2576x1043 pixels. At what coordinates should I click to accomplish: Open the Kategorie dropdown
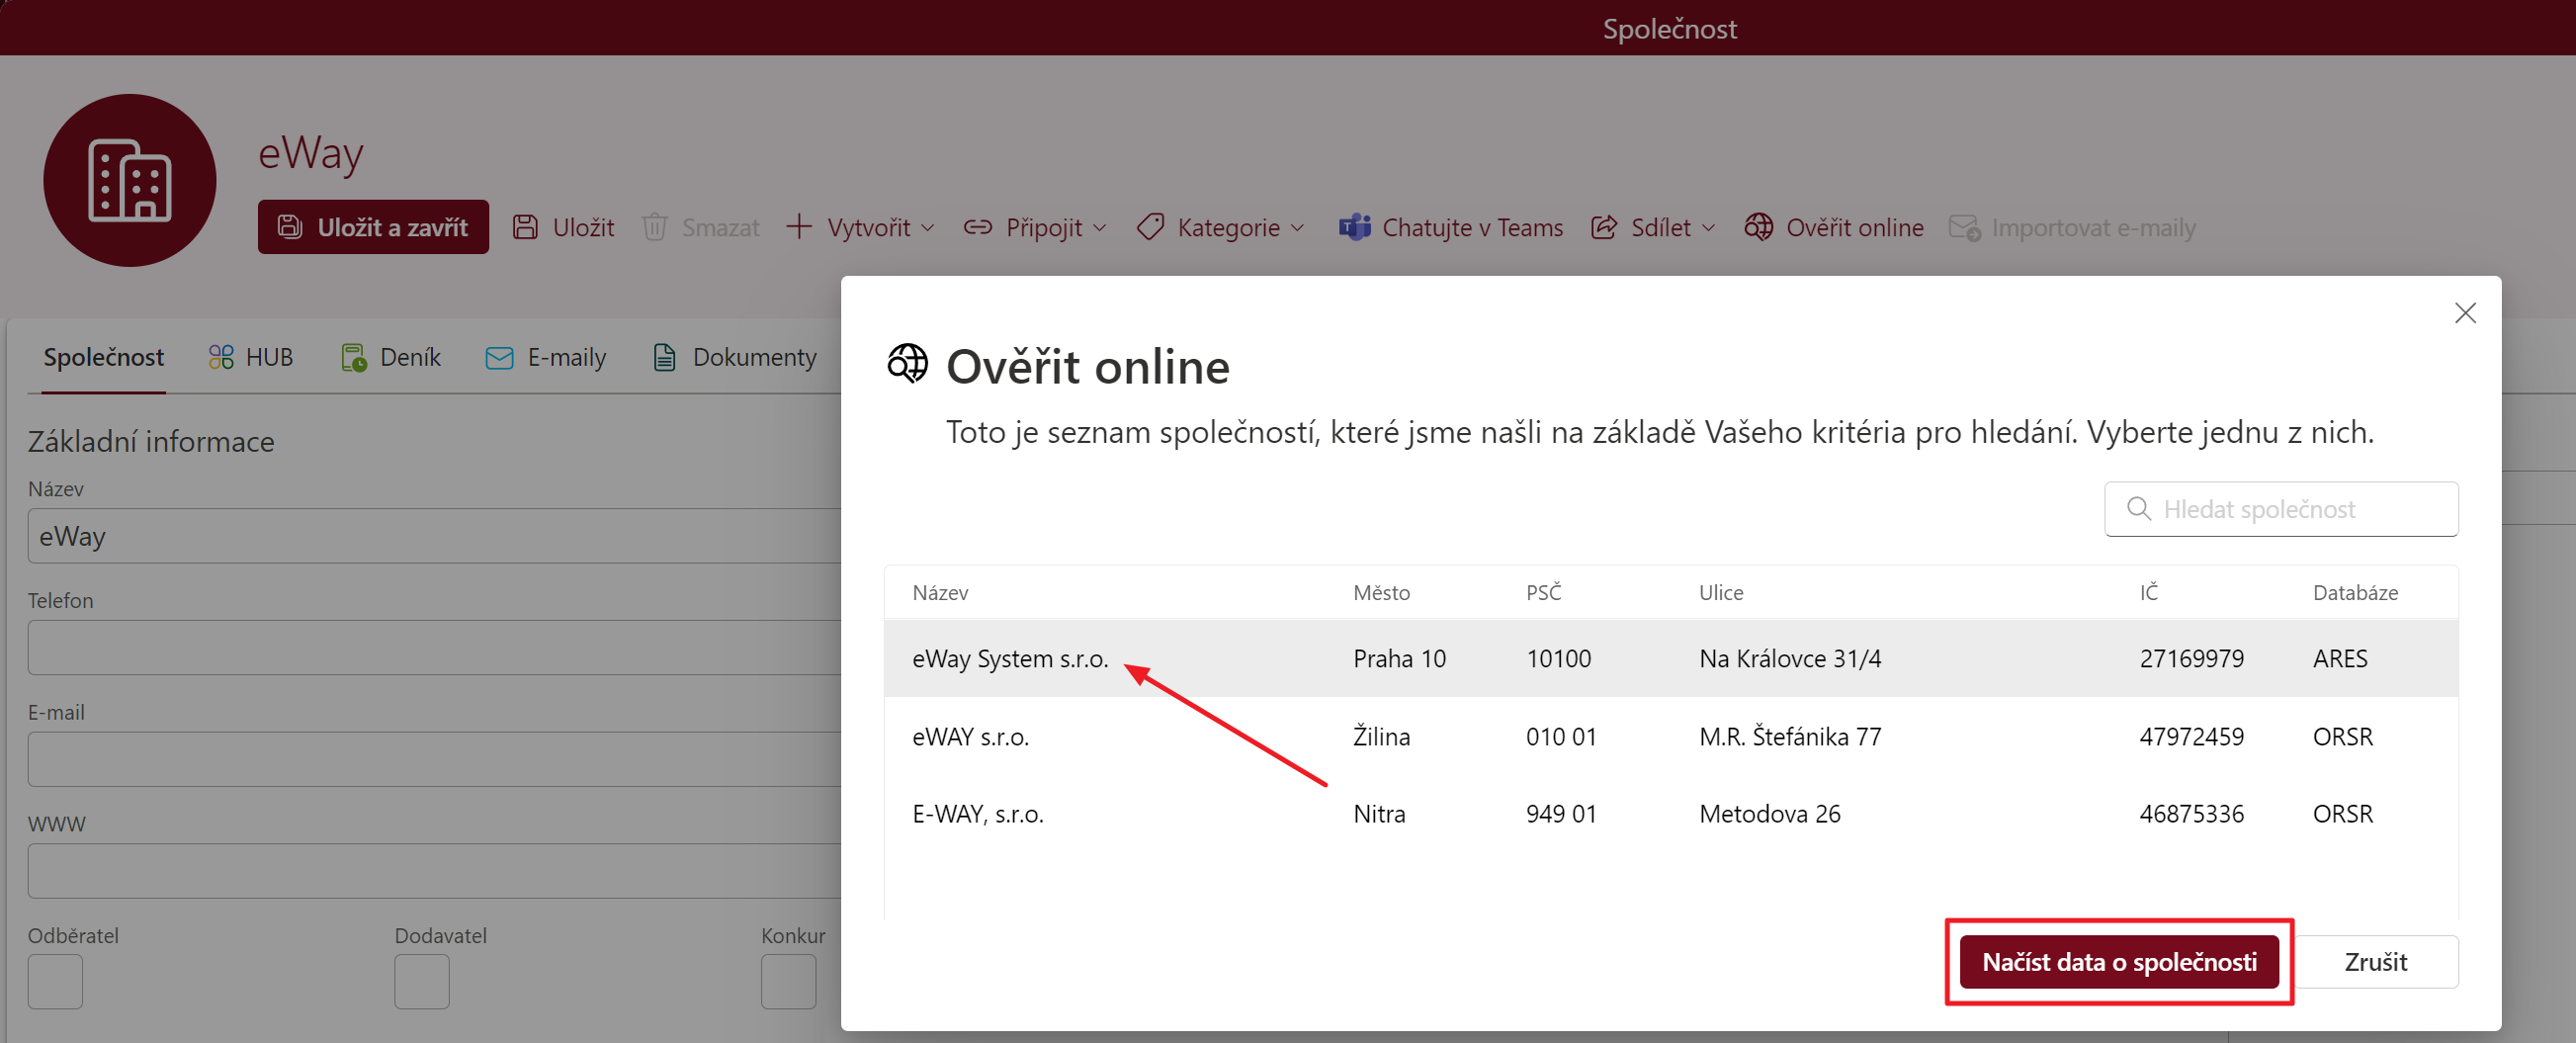[x=1221, y=227]
